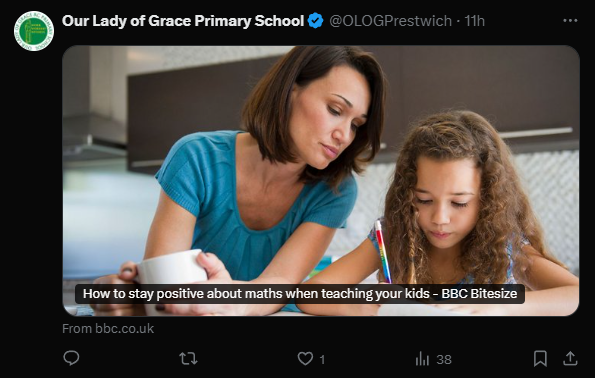The image size is (595, 378).
Task: Click the @OLOGPrestwich handle
Action: (390, 21)
